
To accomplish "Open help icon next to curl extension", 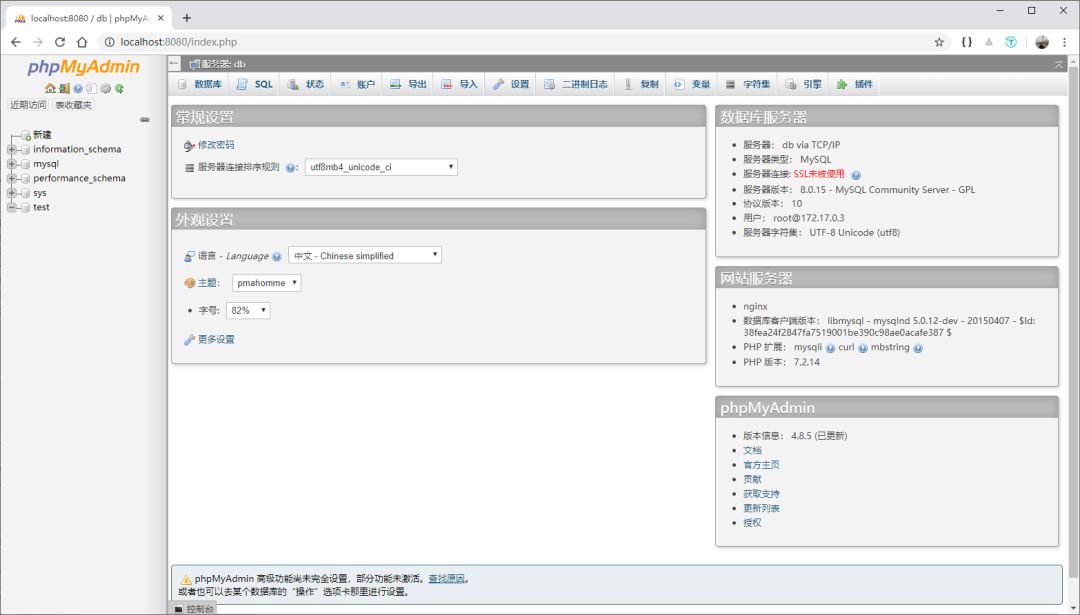I will (x=862, y=348).
